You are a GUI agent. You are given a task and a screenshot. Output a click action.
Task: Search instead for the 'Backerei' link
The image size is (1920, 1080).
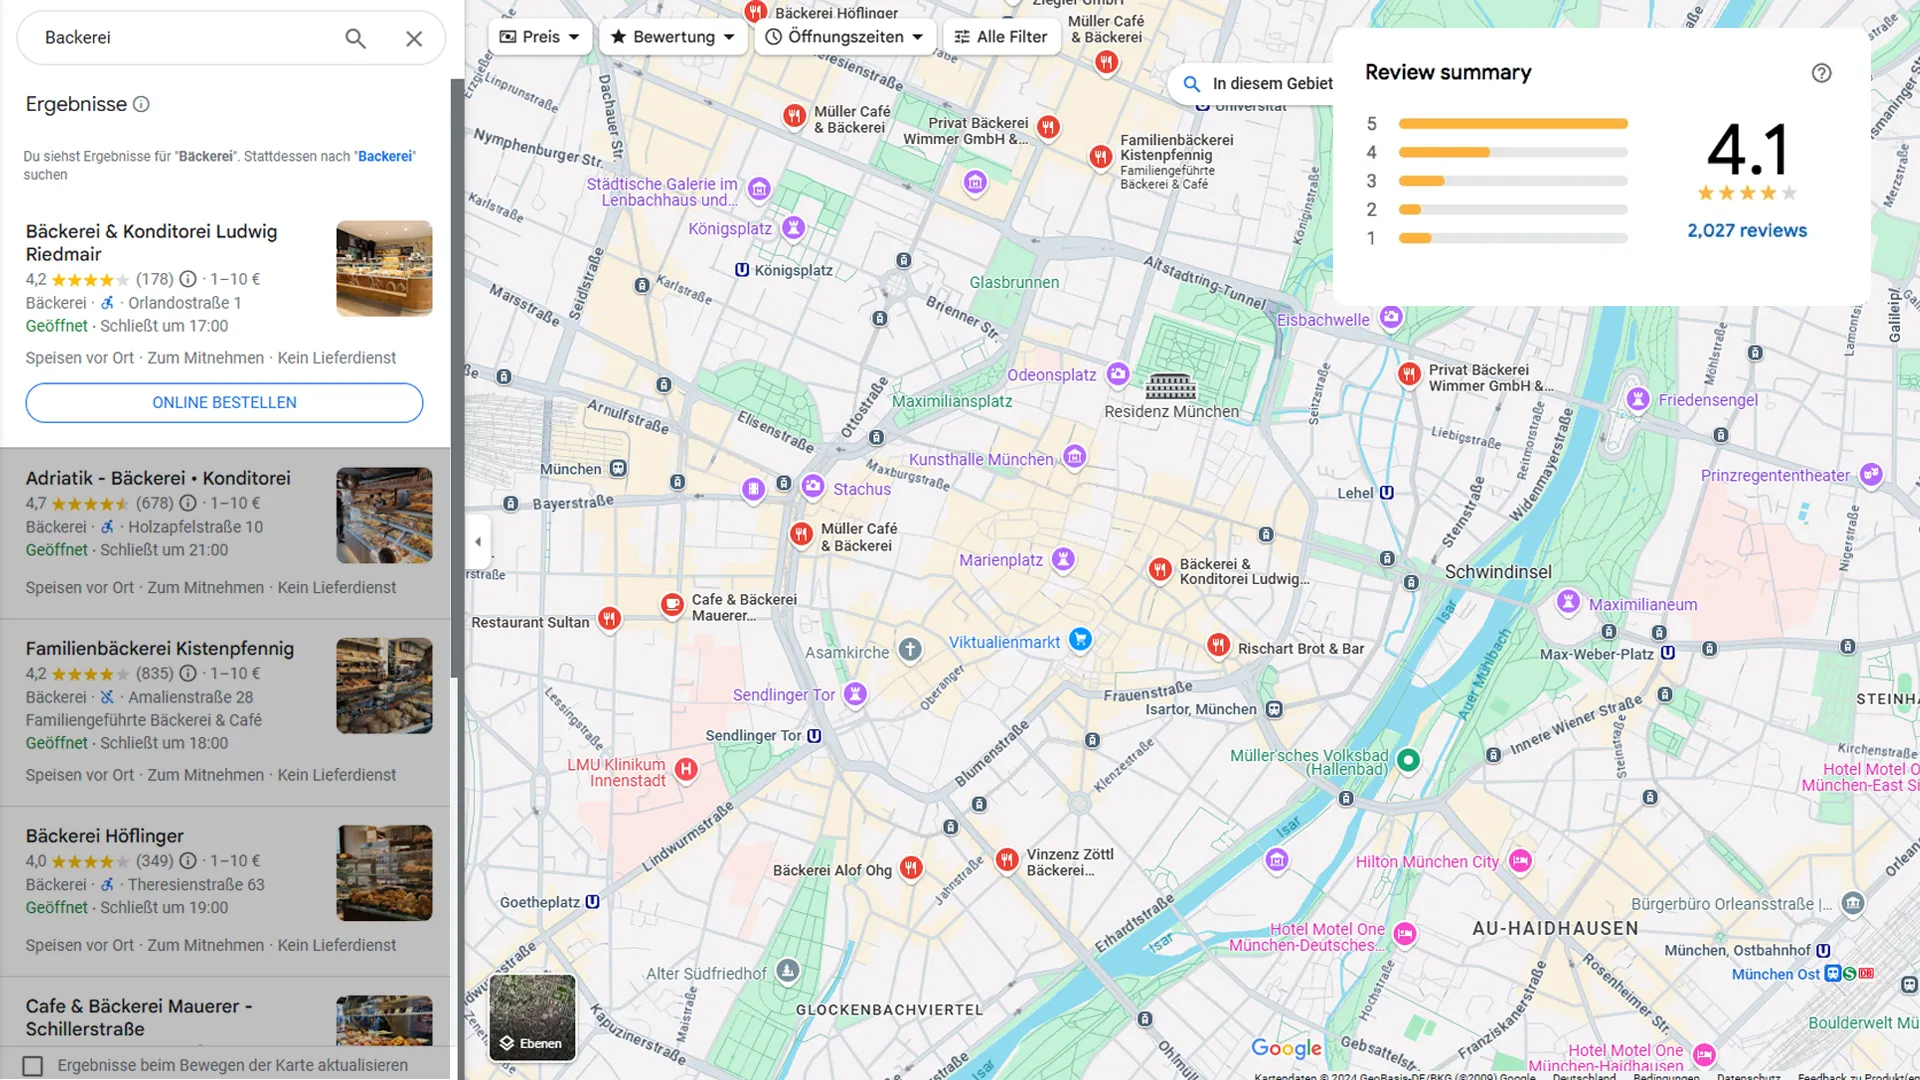pos(385,156)
